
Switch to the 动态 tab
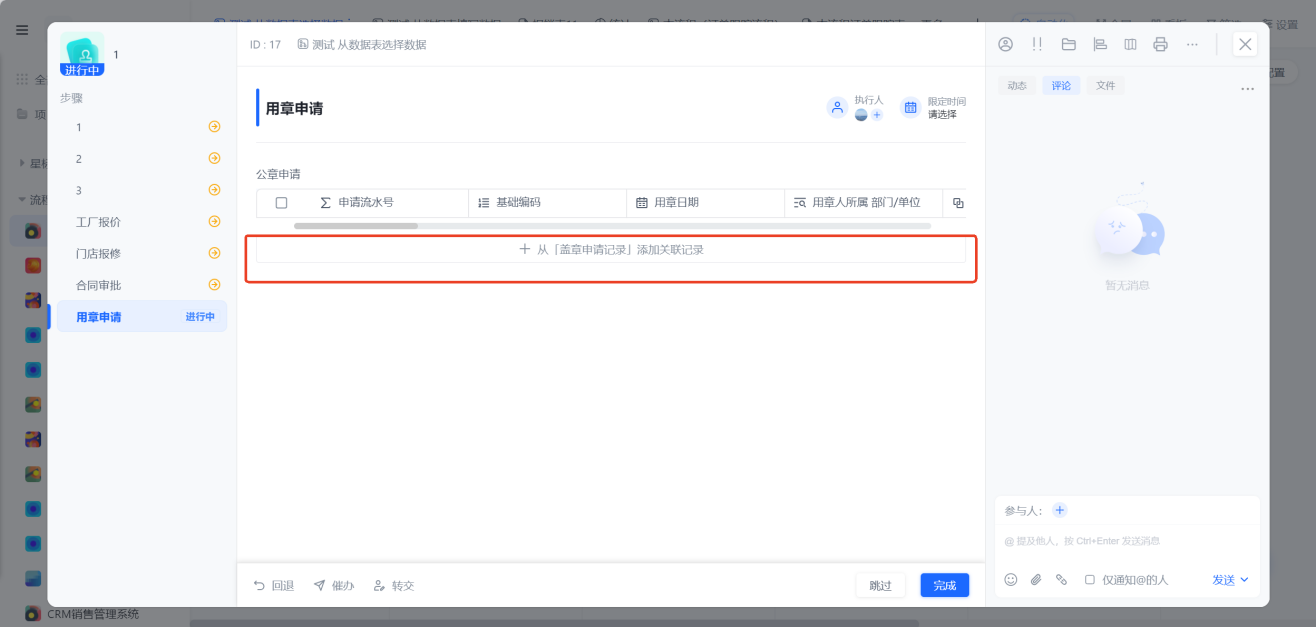tap(1017, 86)
